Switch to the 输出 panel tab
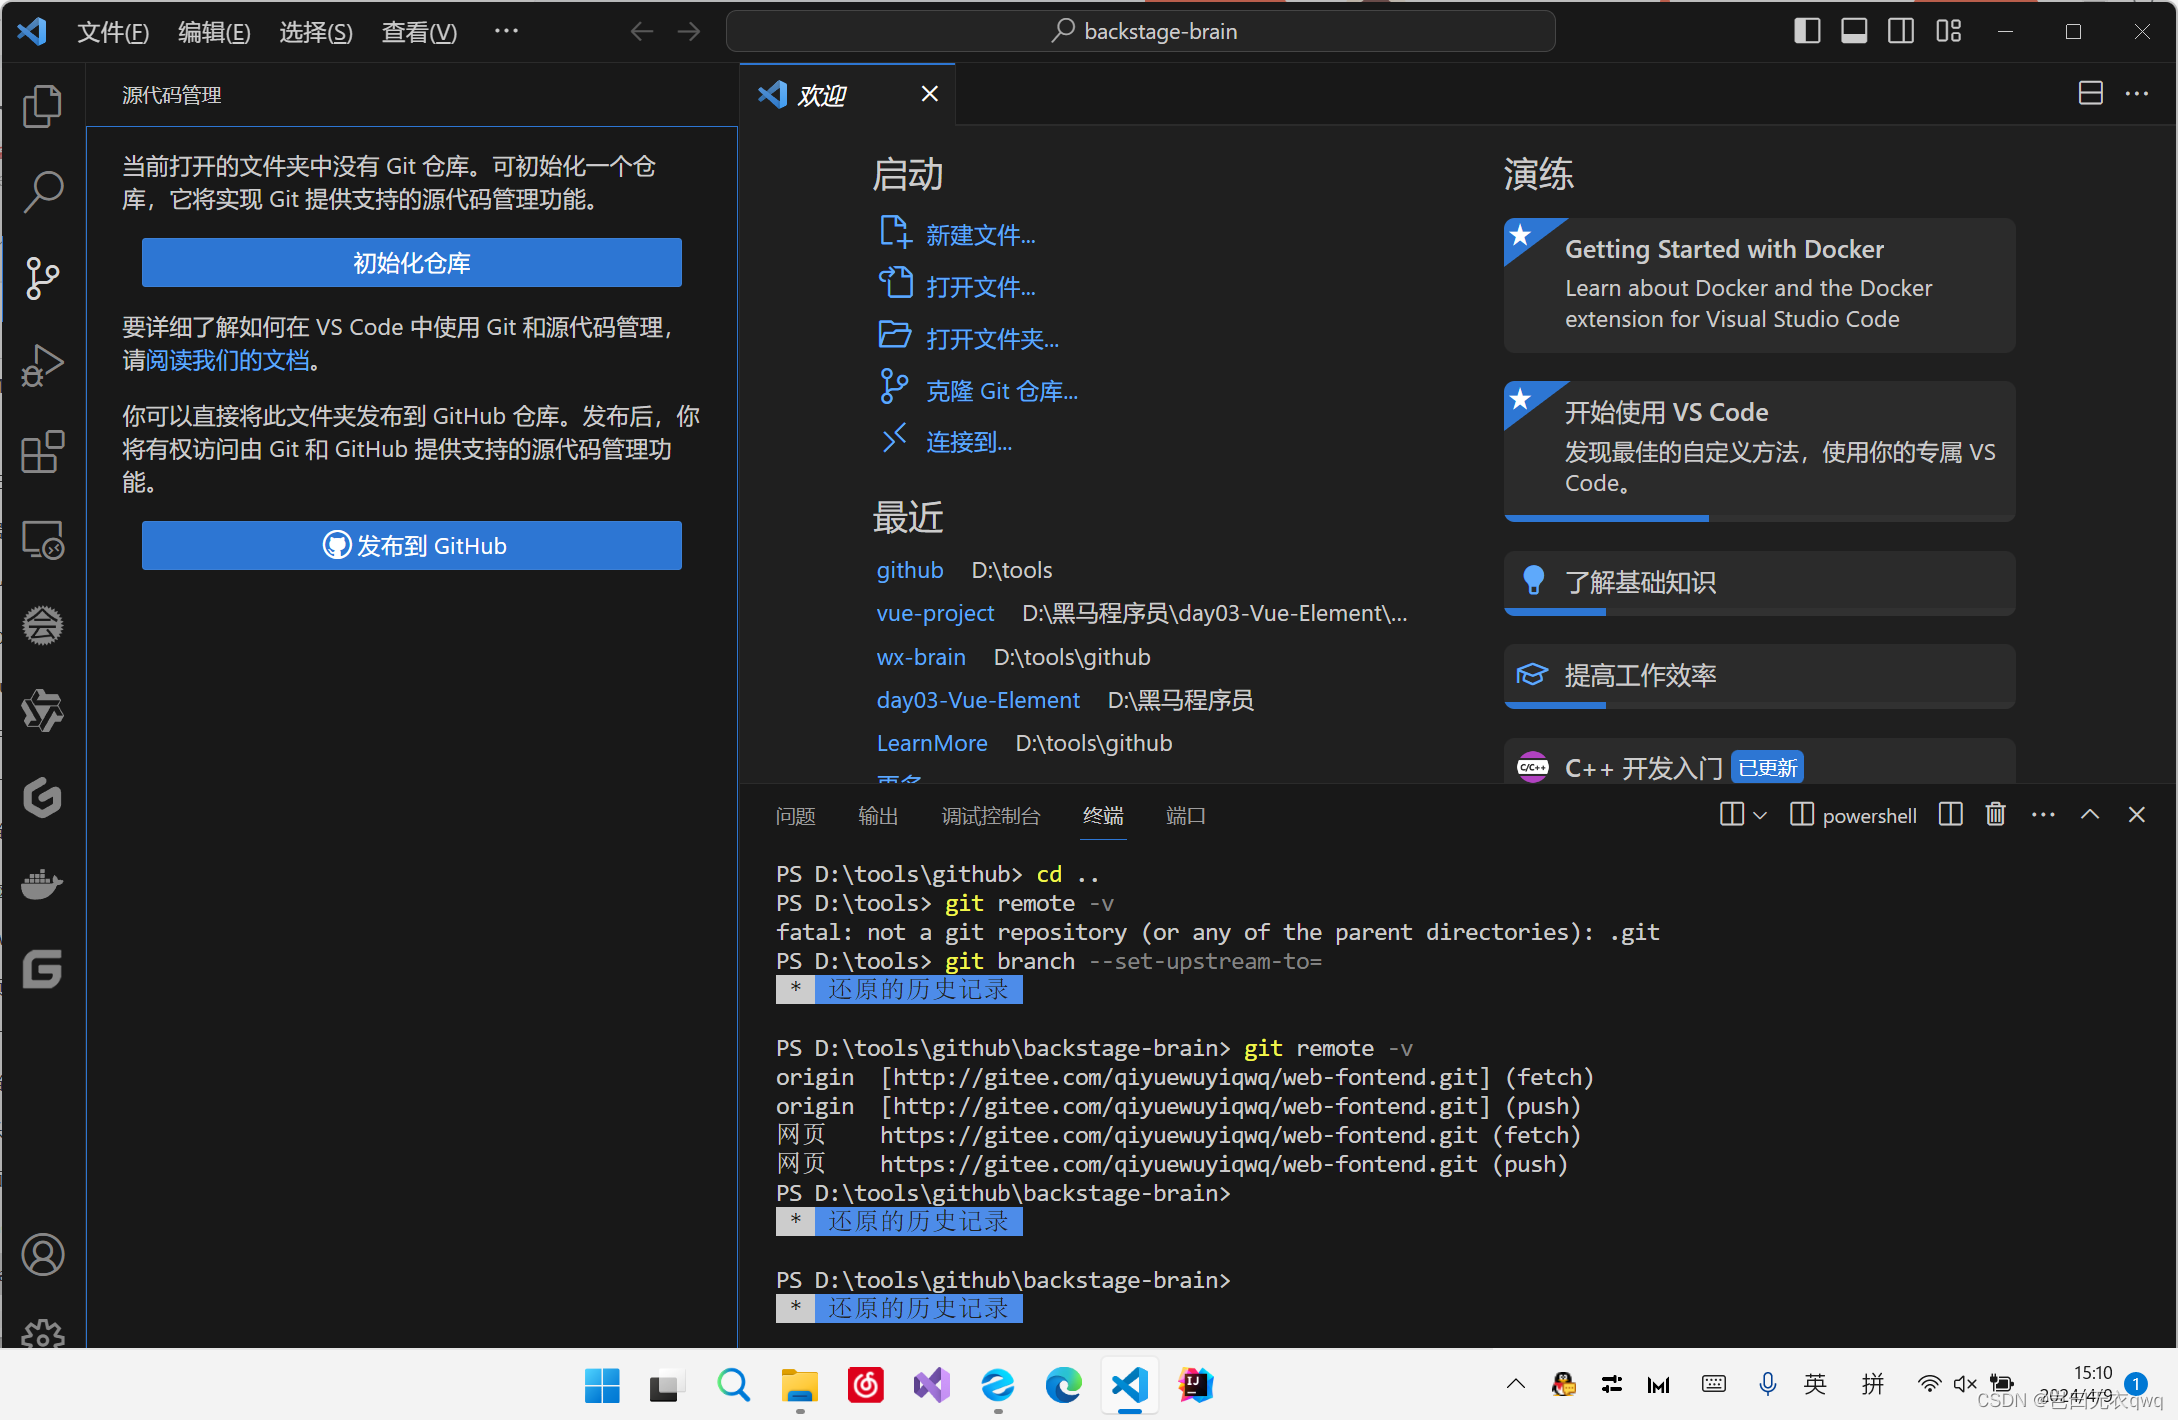Viewport: 2178px width, 1420px height. [878, 816]
